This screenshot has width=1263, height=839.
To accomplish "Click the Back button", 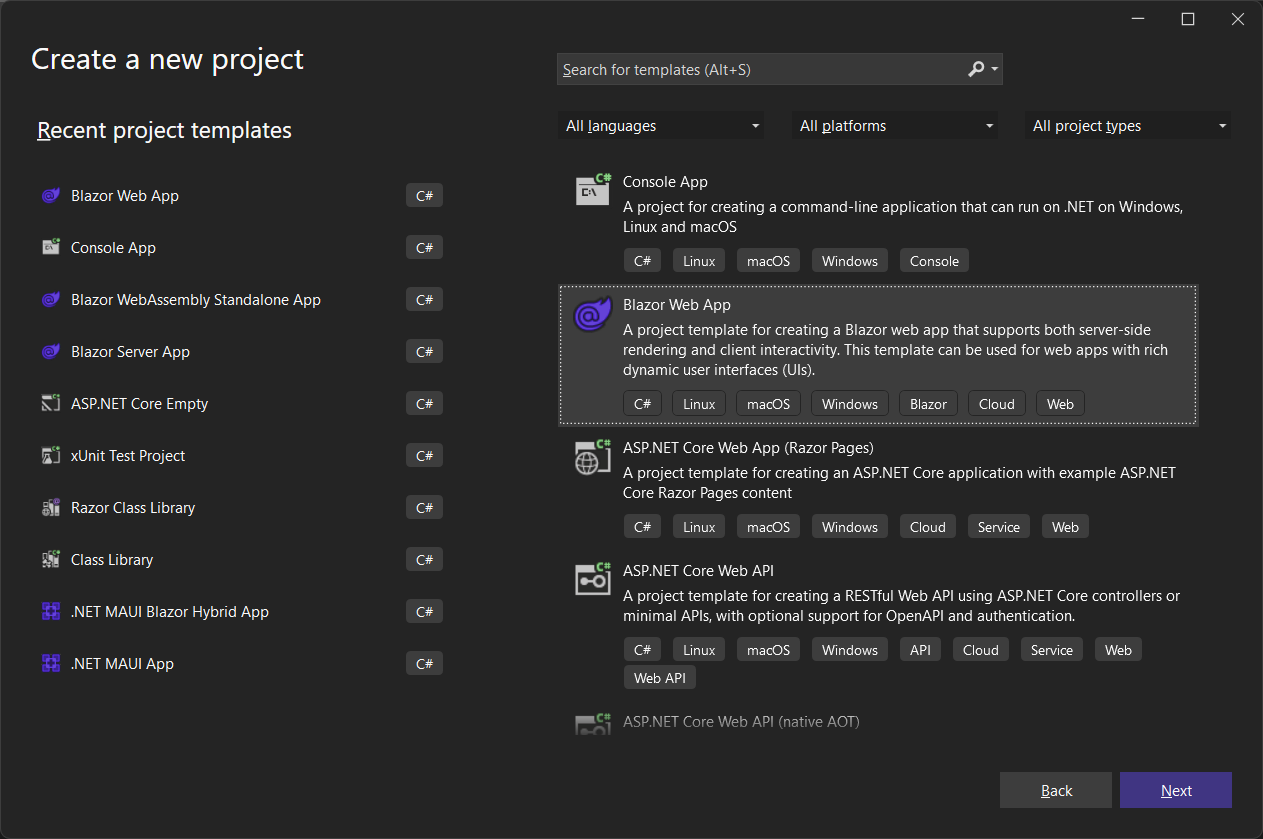I will [x=1056, y=790].
